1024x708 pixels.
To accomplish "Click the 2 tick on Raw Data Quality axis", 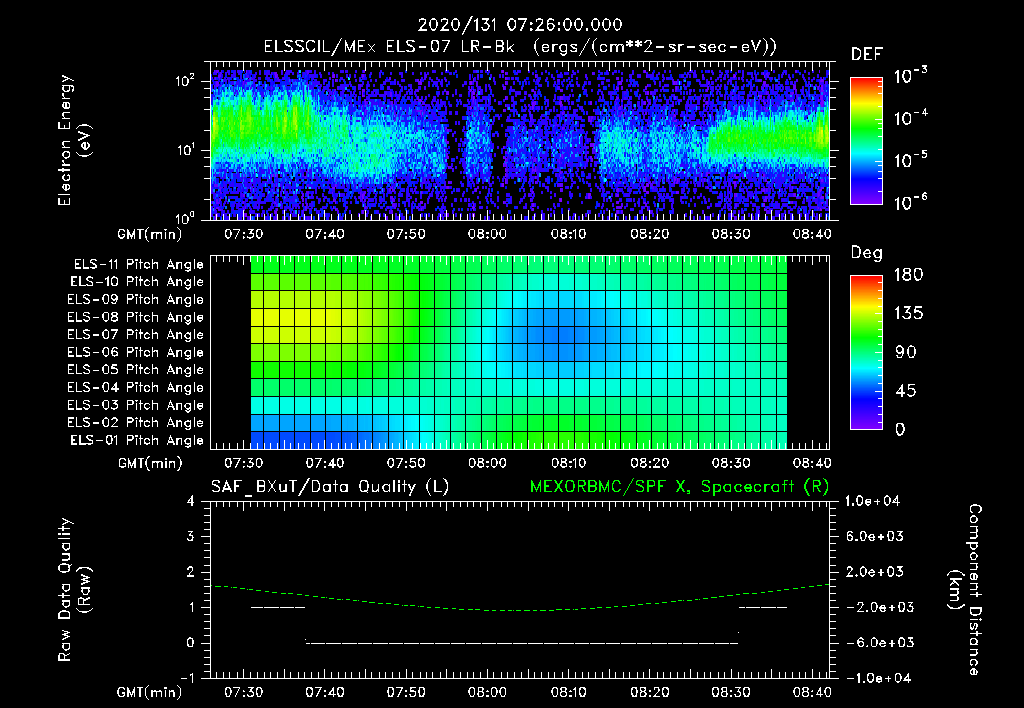I will click(x=191, y=571).
